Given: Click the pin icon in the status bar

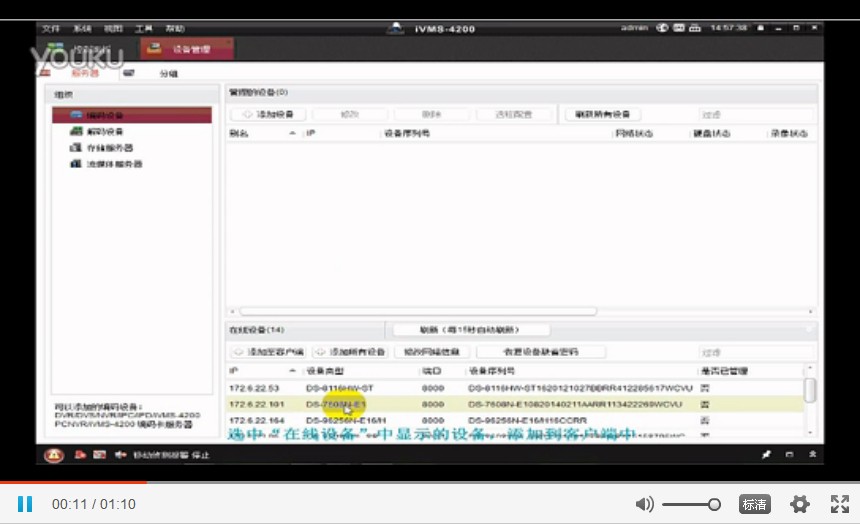Looking at the screenshot, I should tap(766, 454).
